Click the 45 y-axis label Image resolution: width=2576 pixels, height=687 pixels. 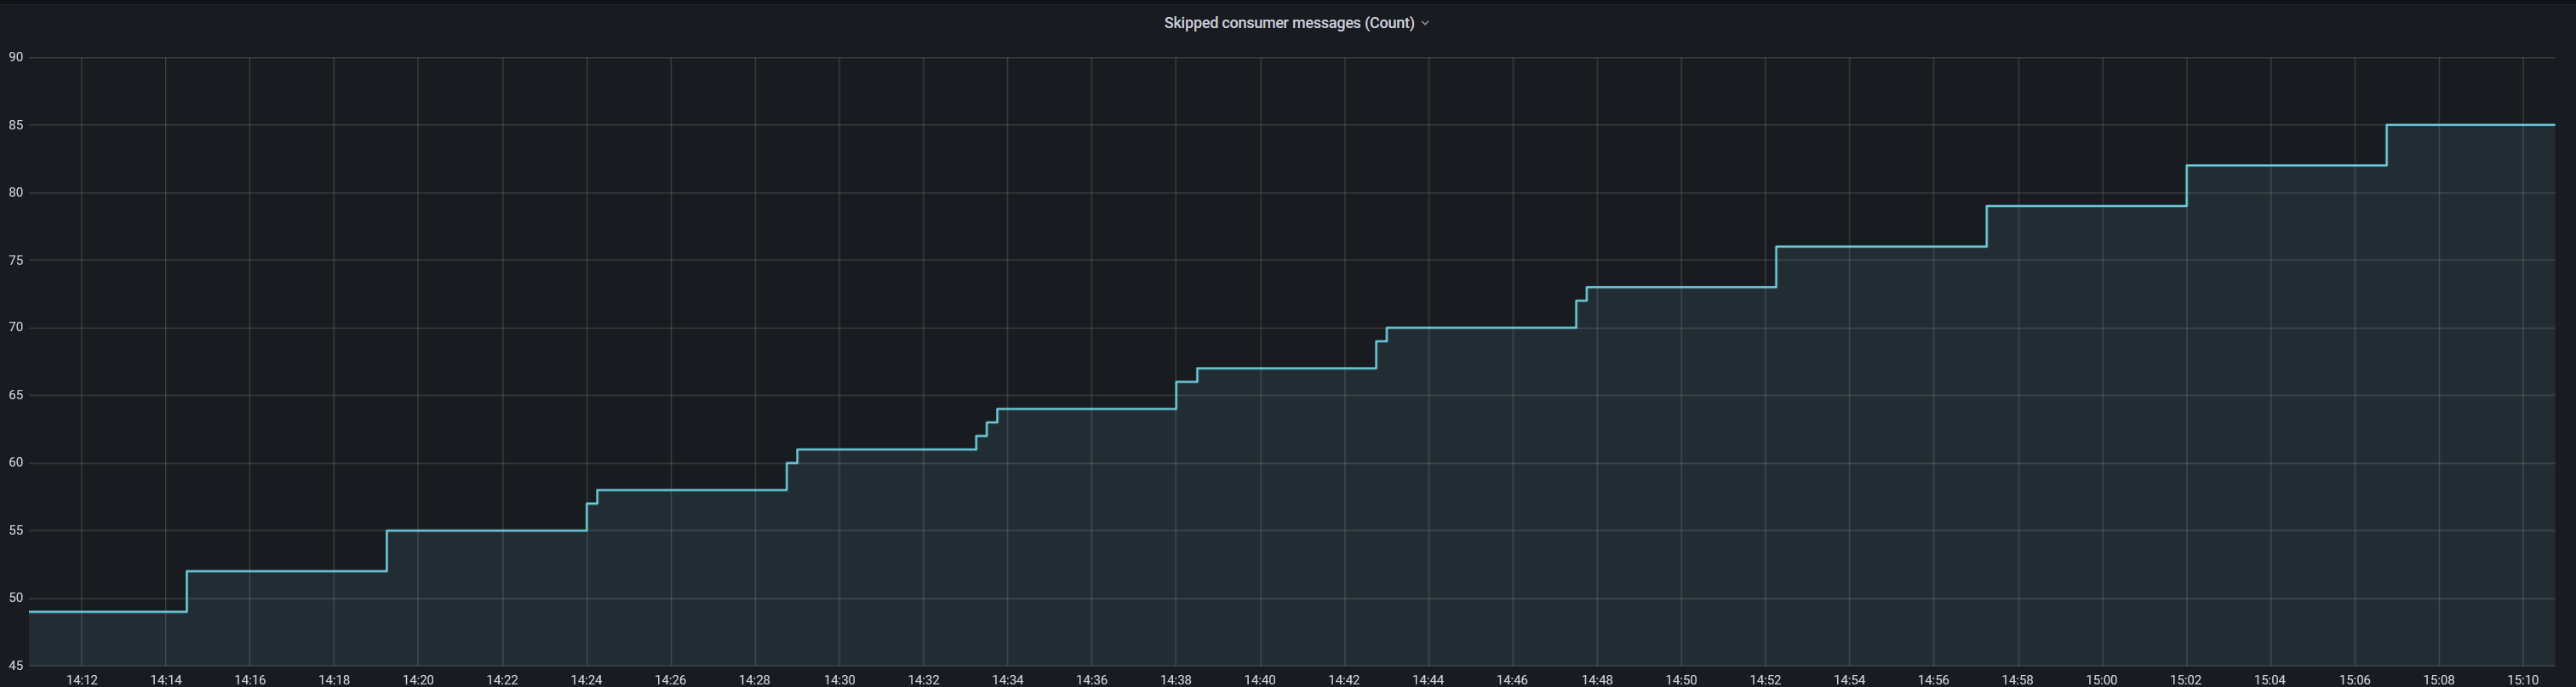pyautogui.click(x=16, y=665)
